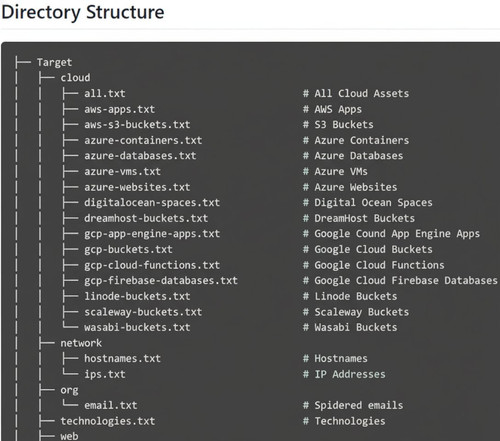Select the '# Wasabi Buckets' comment
Screen dimensions: 500x441
tap(350, 327)
